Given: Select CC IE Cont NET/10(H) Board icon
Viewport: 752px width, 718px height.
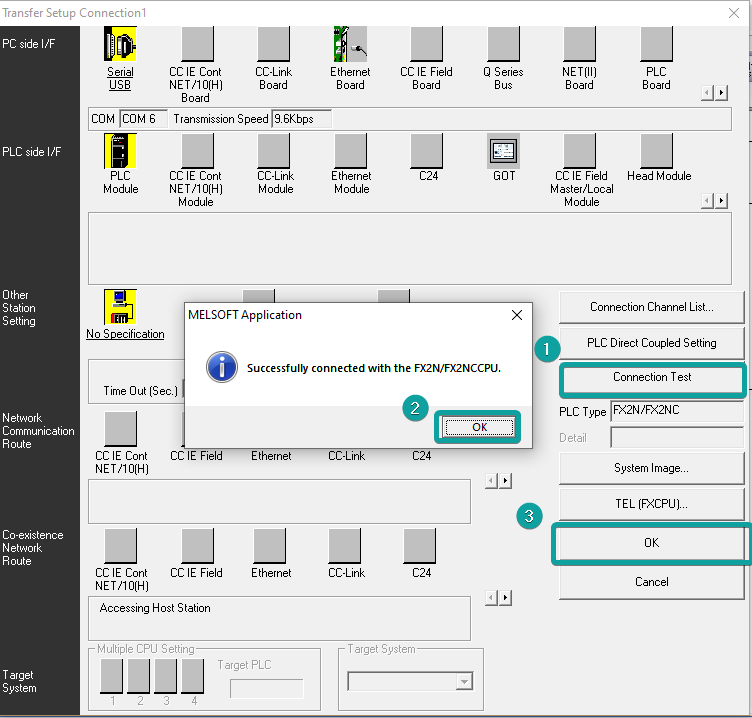Looking at the screenshot, I should (197, 44).
